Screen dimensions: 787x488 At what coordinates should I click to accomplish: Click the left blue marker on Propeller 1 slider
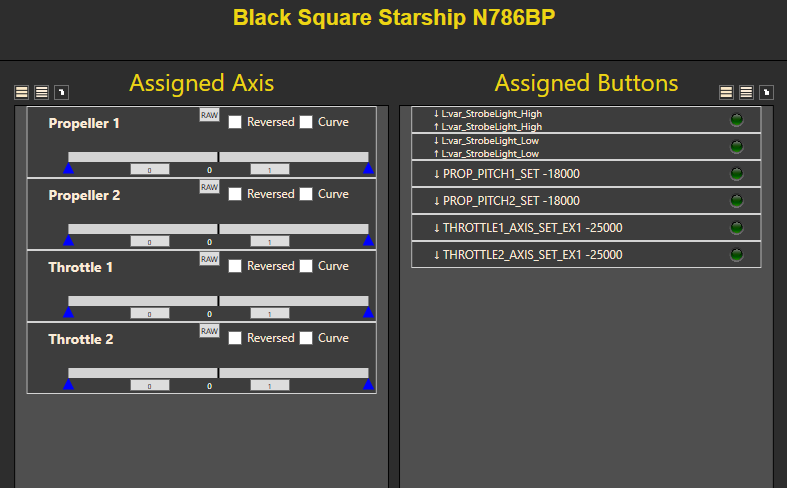pyautogui.click(x=68, y=169)
